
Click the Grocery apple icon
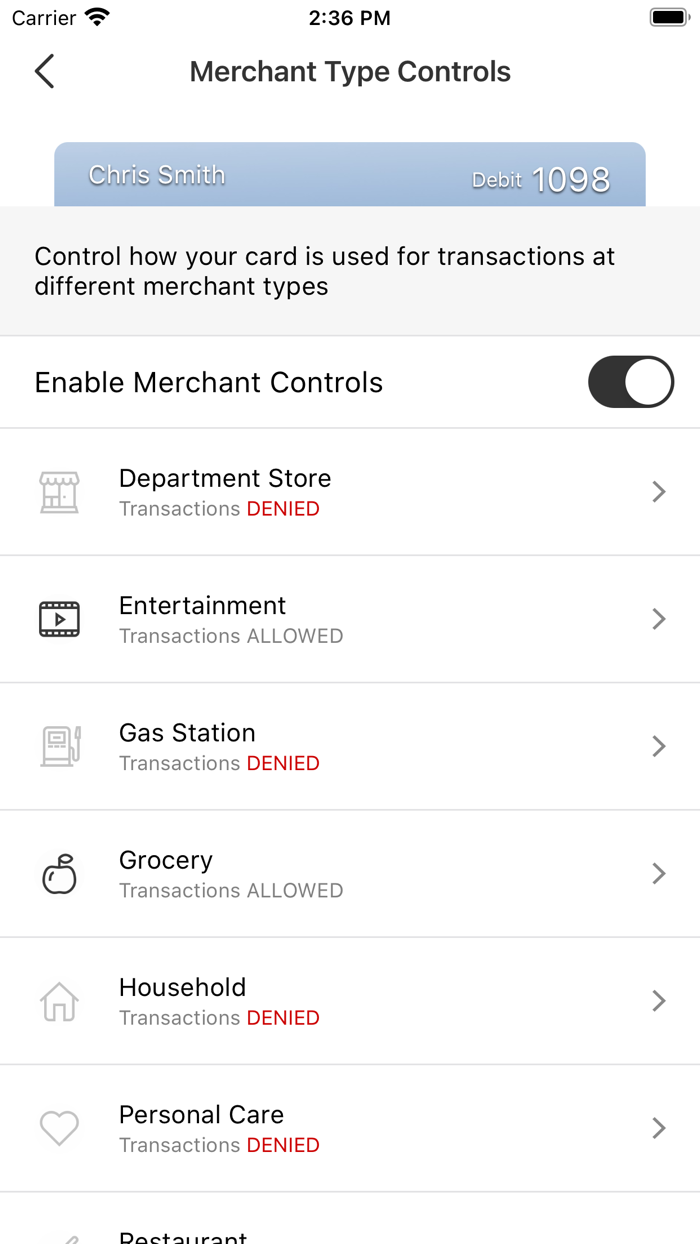[x=59, y=873]
